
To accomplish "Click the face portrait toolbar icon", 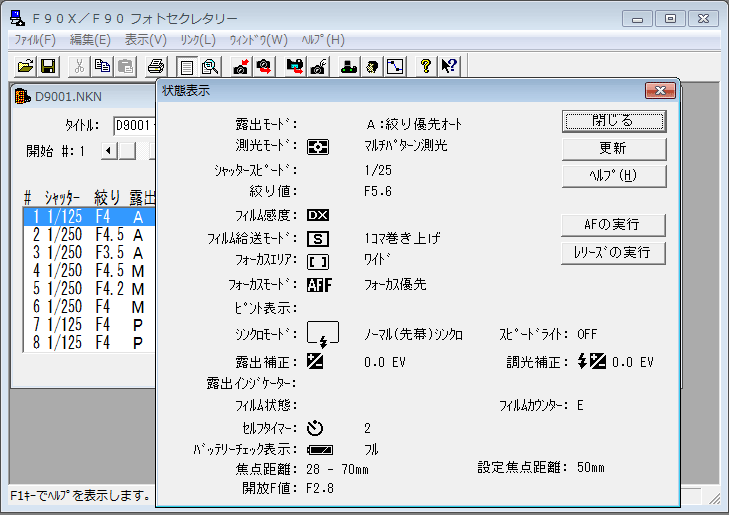I will click(x=372, y=66).
